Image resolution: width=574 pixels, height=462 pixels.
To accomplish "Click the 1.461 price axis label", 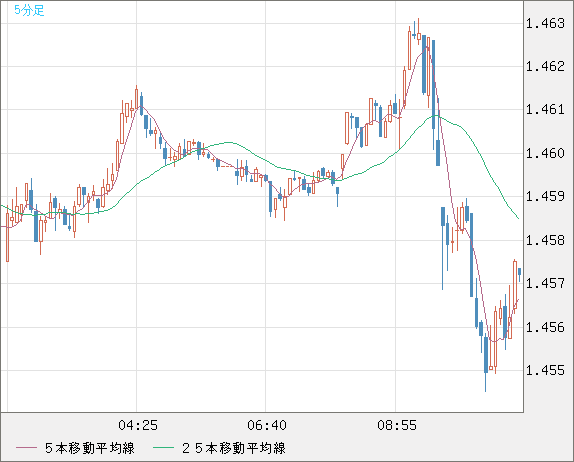I will 545,109.
